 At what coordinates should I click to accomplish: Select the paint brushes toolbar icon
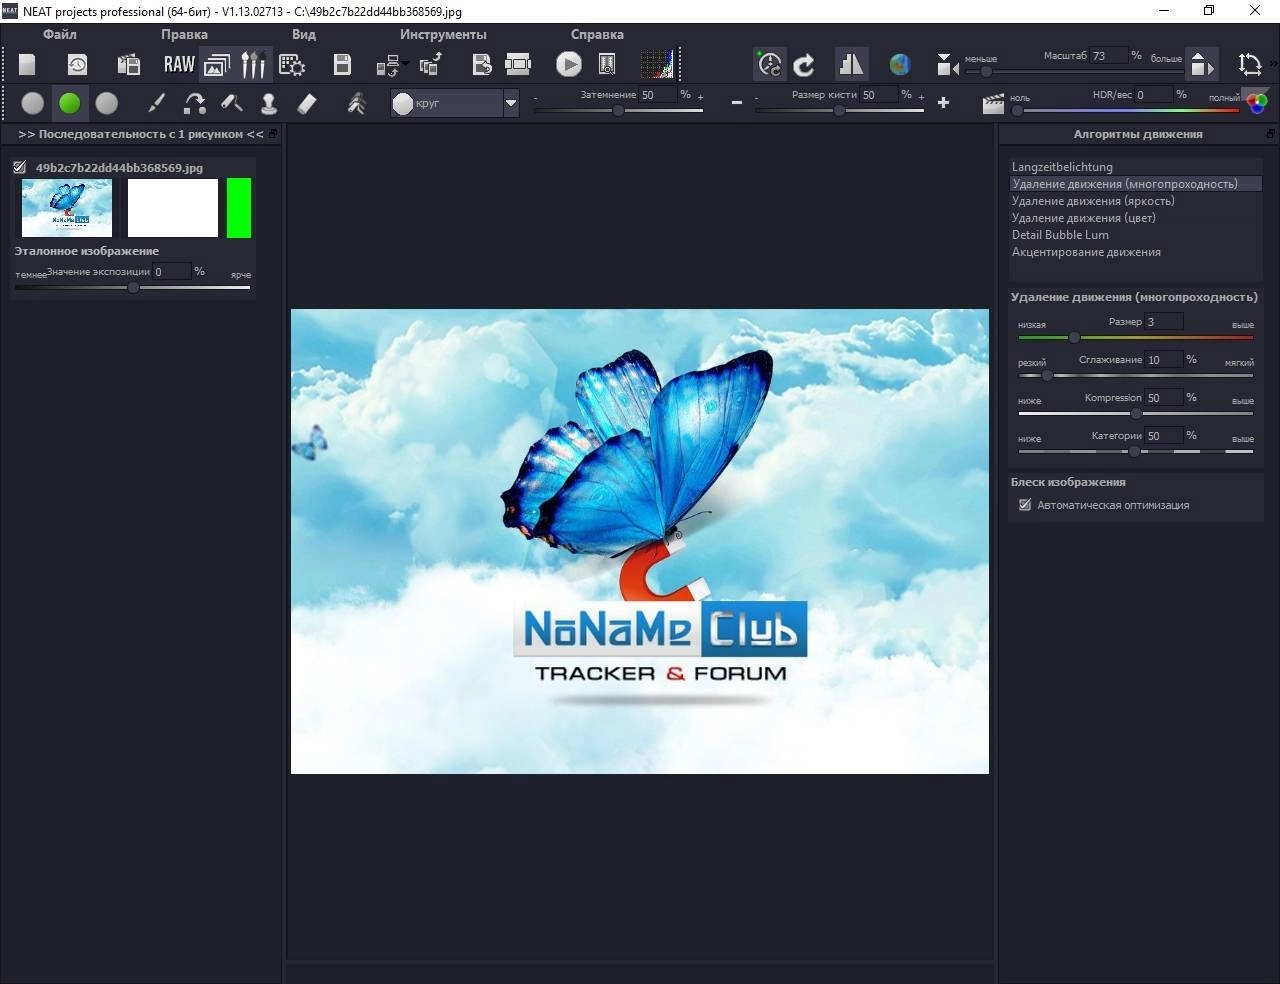pyautogui.click(x=254, y=65)
